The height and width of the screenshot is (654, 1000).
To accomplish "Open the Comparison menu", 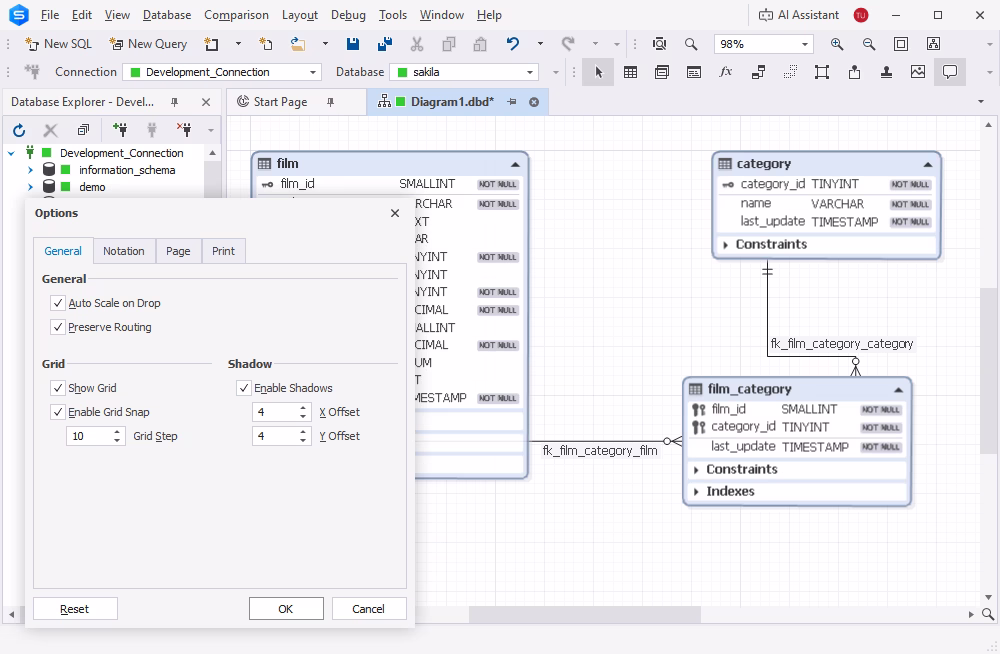I will pyautogui.click(x=236, y=15).
